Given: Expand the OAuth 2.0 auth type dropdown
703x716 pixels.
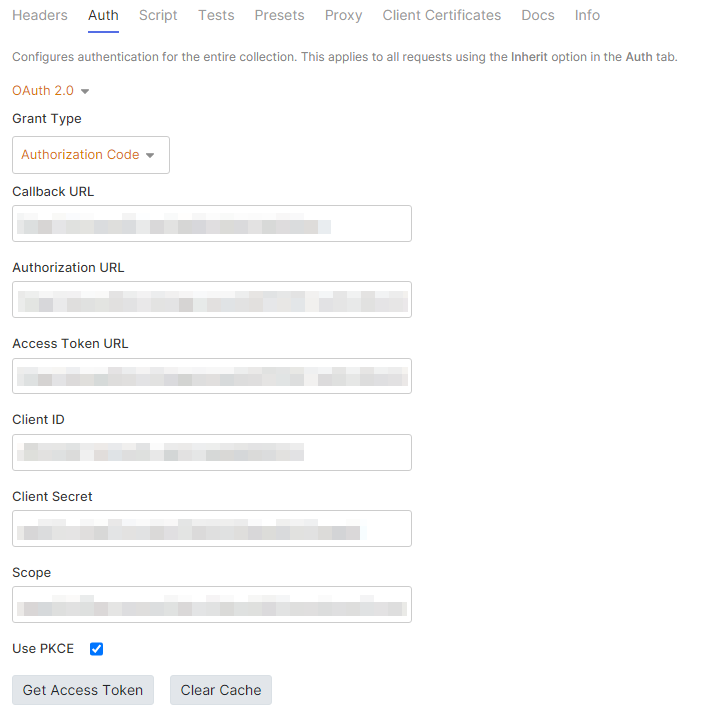Looking at the screenshot, I should [51, 91].
